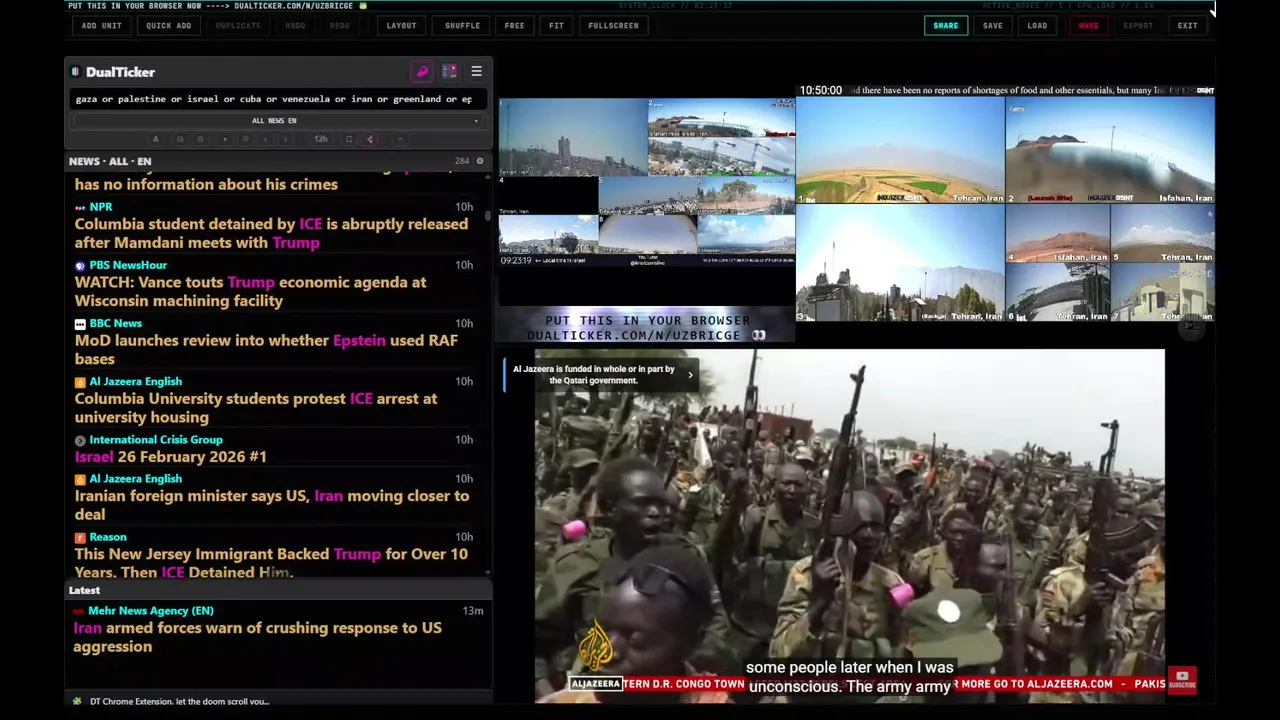Screen dimensions: 1280x720
Task: Click SAVE in top toolbar
Action: 992,25
